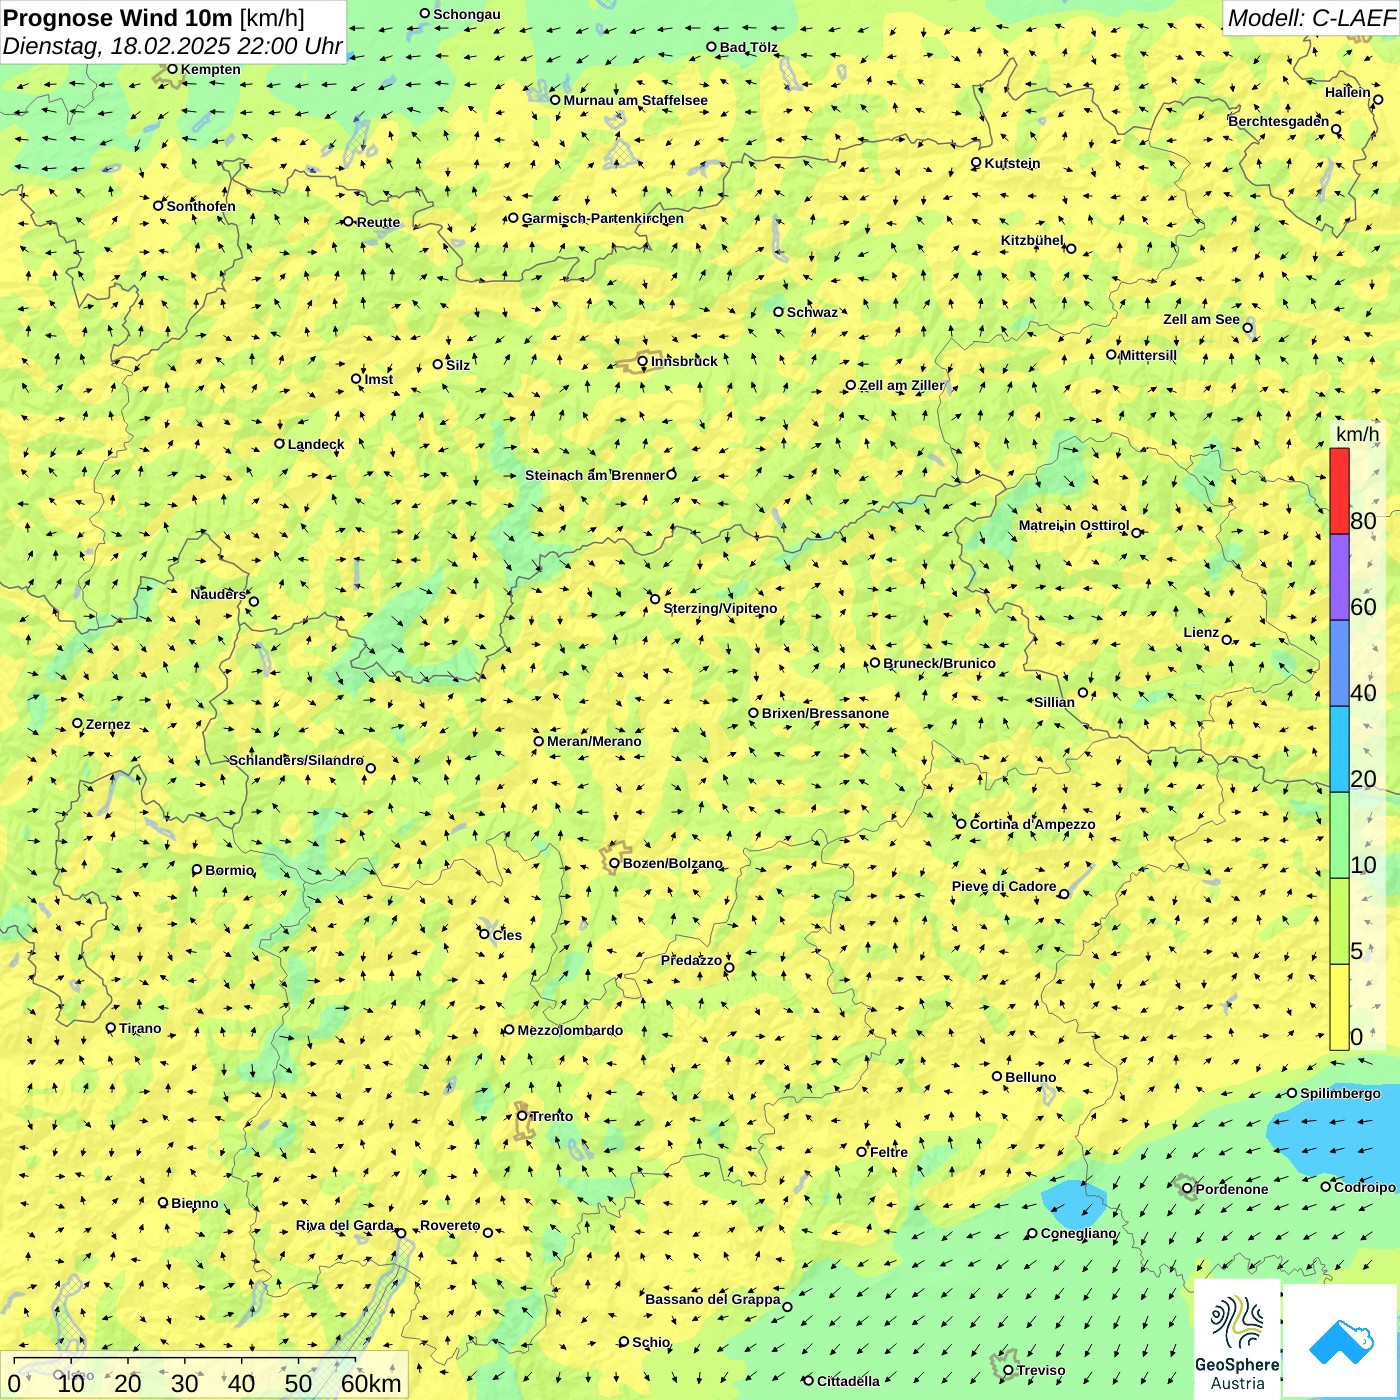Viewport: 1400px width, 1400px height.
Task: Select the purple 60–80 km/h legend color
Action: pos(1339,577)
